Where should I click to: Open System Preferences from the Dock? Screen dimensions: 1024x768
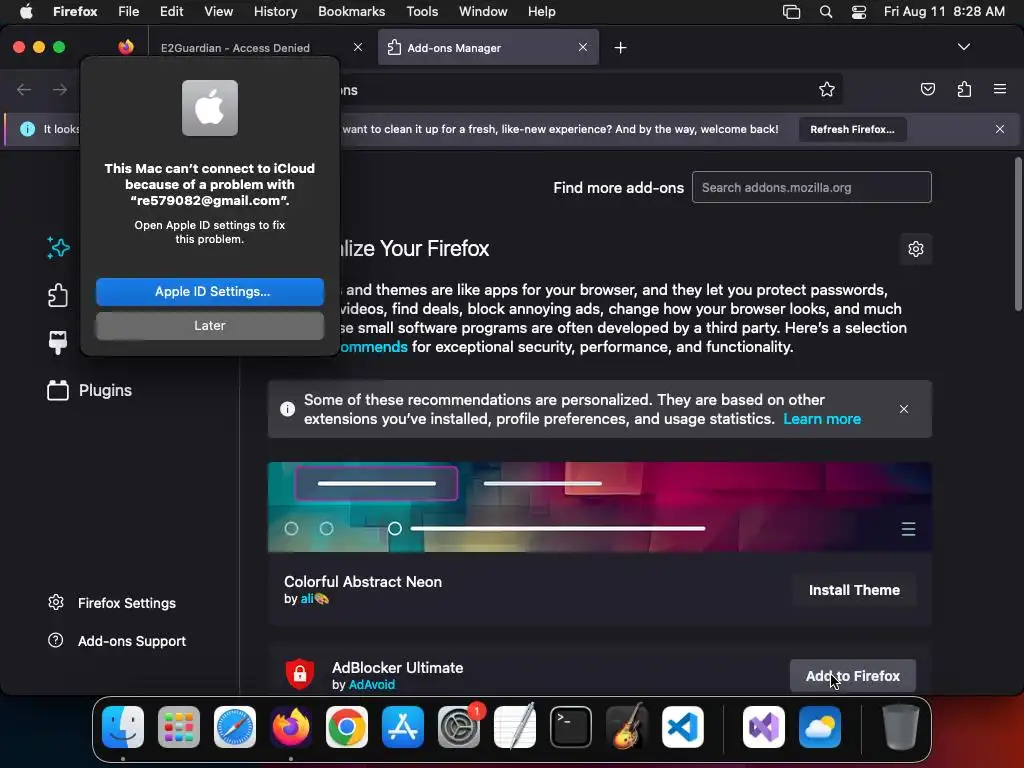[458, 727]
